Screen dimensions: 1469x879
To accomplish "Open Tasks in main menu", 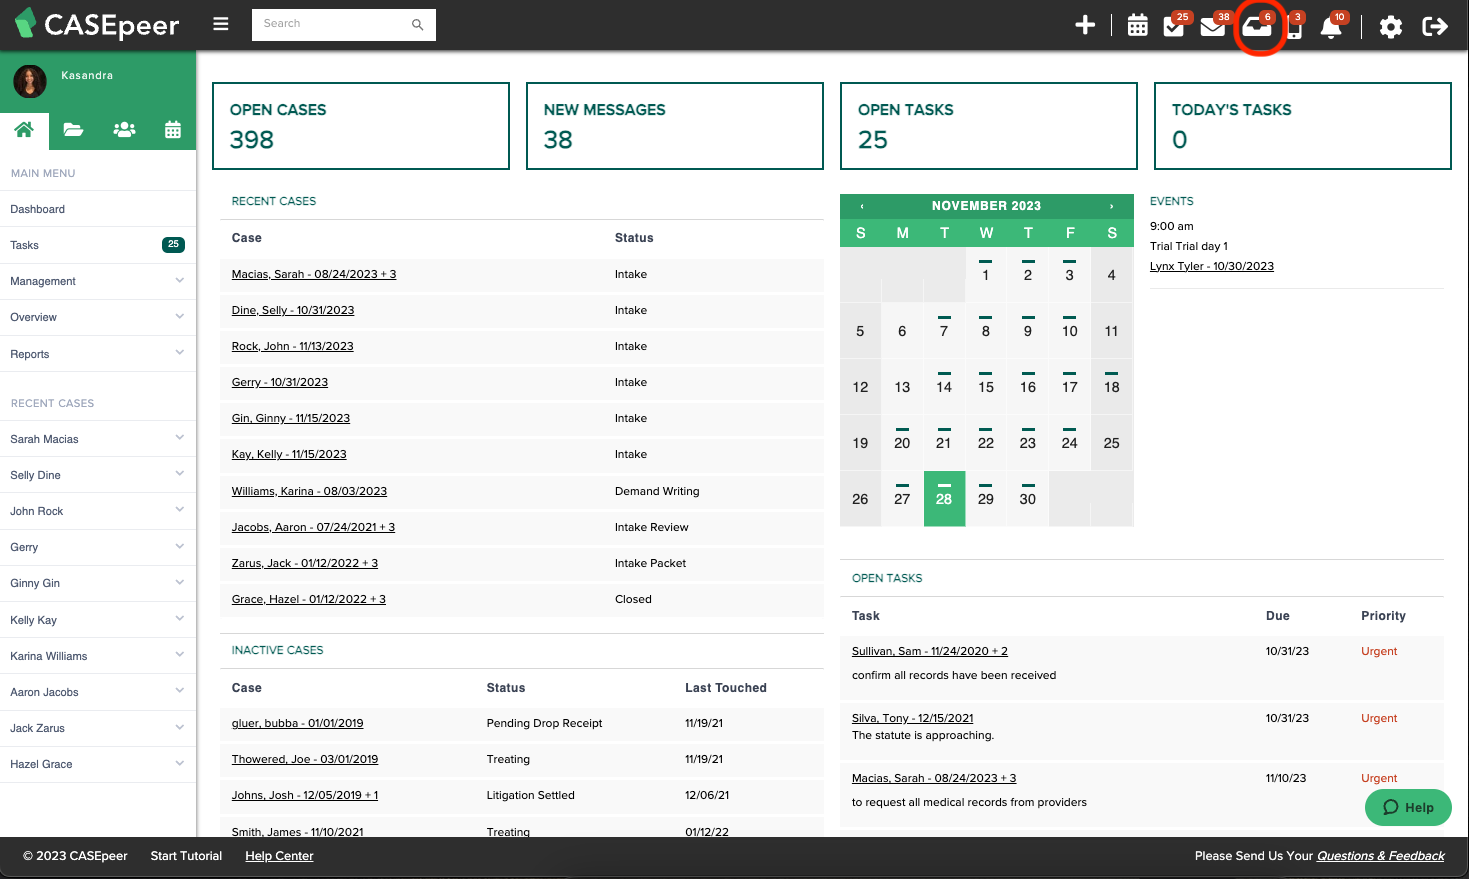I will pos(98,245).
